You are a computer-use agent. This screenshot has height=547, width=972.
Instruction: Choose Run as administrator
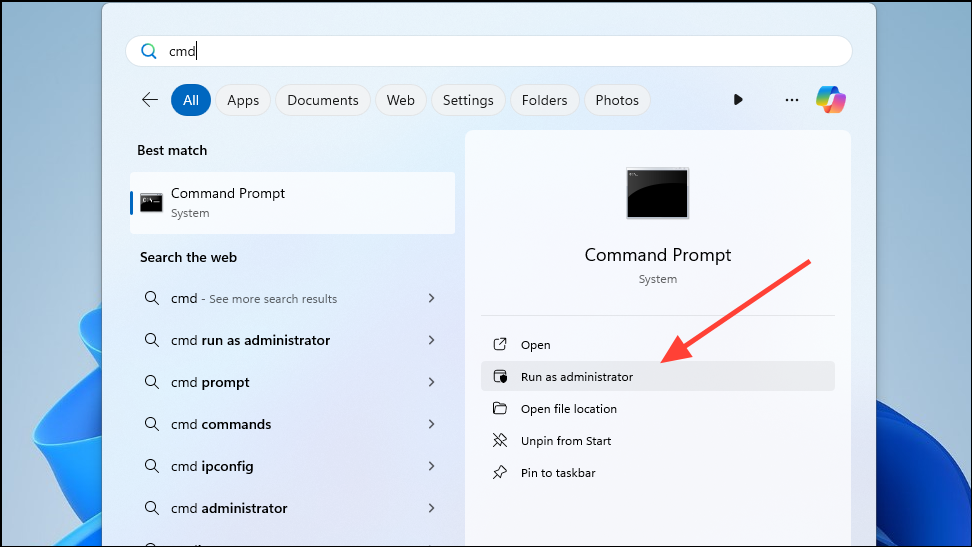click(658, 376)
